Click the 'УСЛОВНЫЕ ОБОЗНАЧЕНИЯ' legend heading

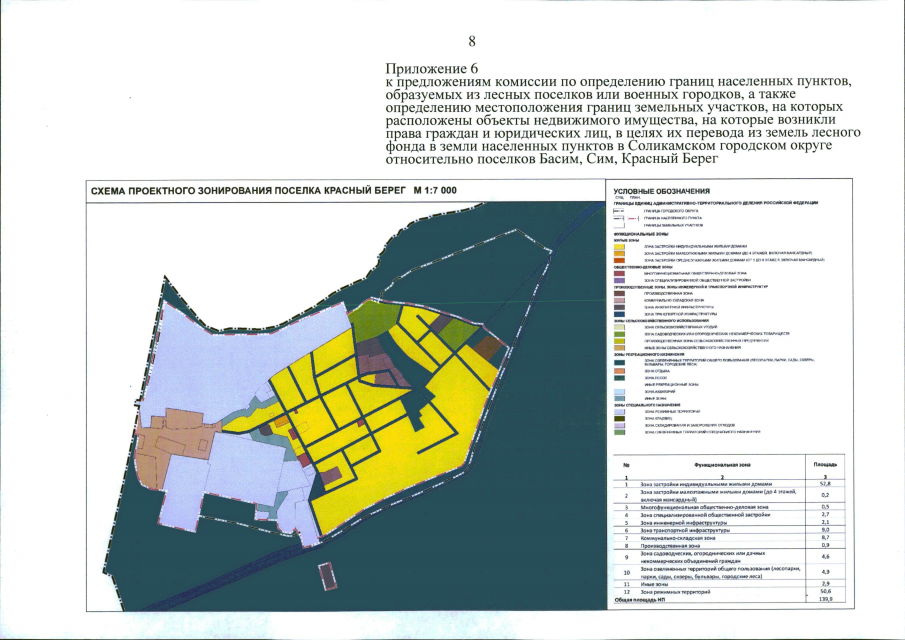point(661,192)
